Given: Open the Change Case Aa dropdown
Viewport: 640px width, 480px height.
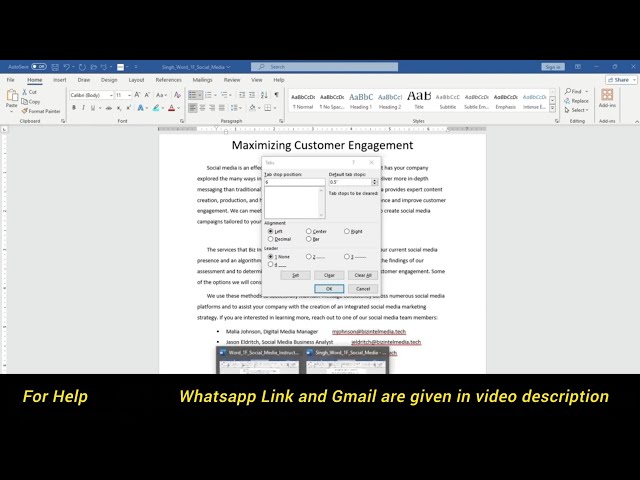Looking at the screenshot, I should [x=161, y=95].
